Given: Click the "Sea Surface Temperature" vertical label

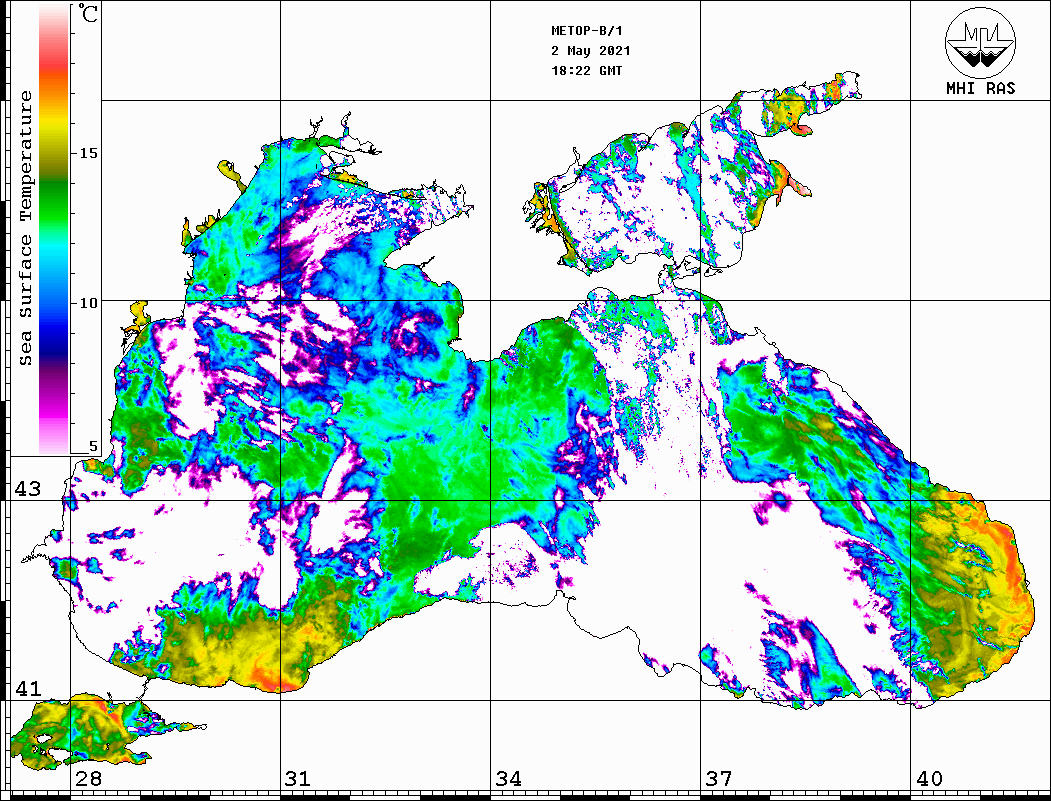Looking at the screenshot, I should pos(25,228).
